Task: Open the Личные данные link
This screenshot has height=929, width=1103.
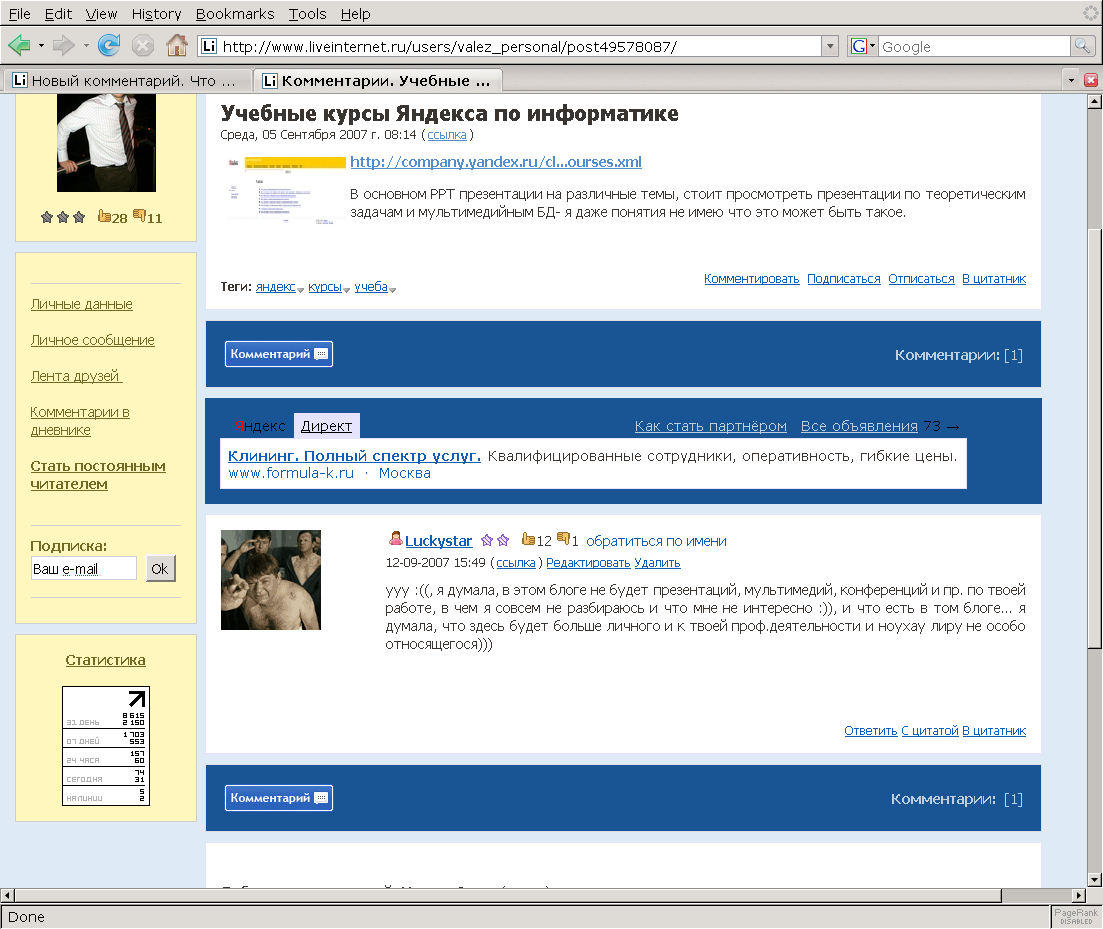Action: pyautogui.click(x=82, y=305)
